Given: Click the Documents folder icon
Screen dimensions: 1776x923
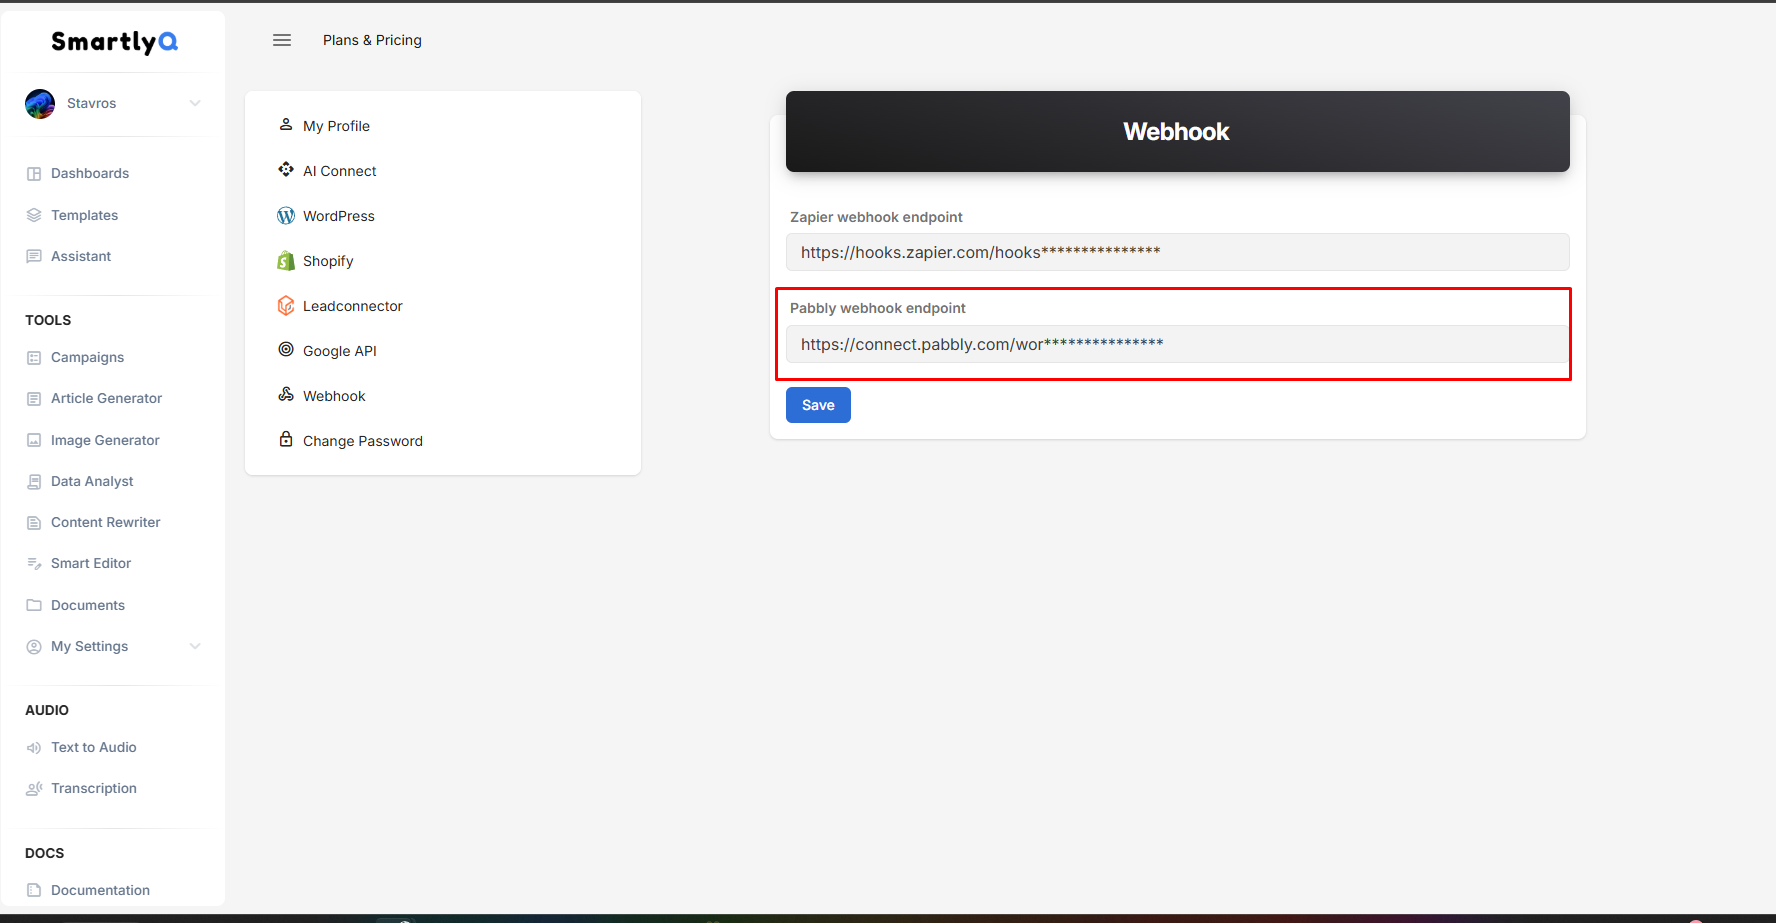Looking at the screenshot, I should (x=34, y=605).
